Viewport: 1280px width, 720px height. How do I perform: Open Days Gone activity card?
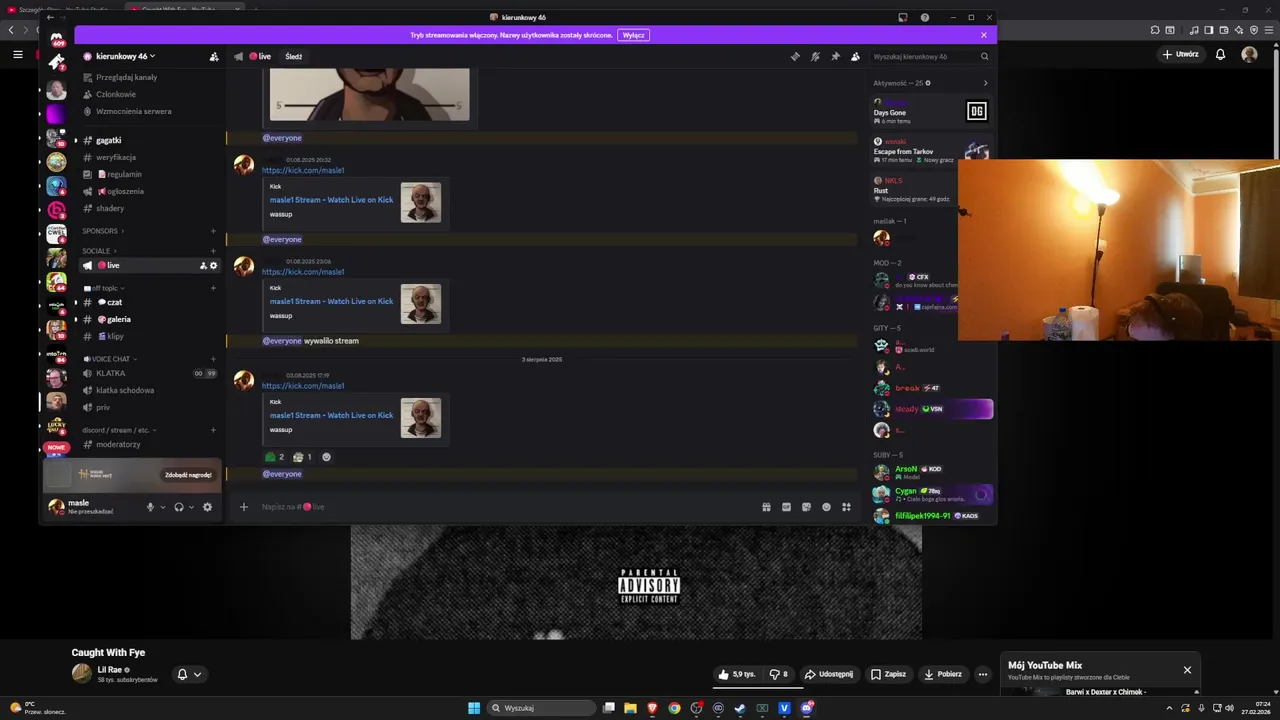point(931,111)
